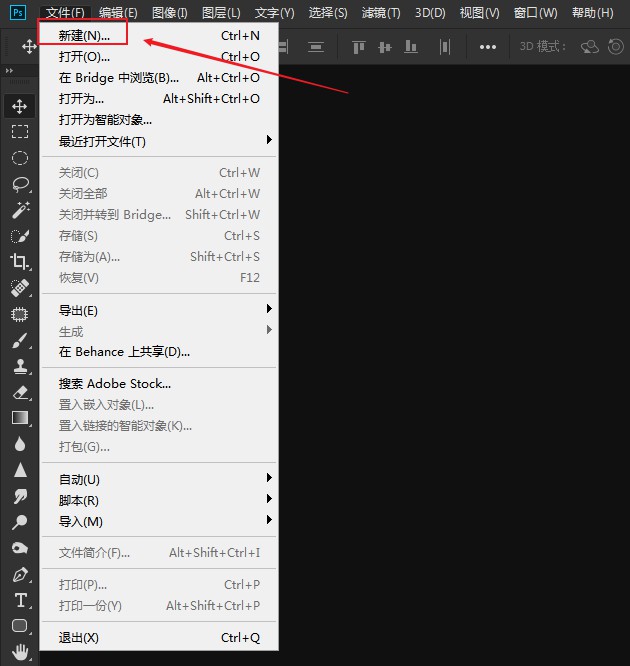The image size is (630, 666).
Task: Select the Move tool in the toolbox
Action: pos(20,106)
